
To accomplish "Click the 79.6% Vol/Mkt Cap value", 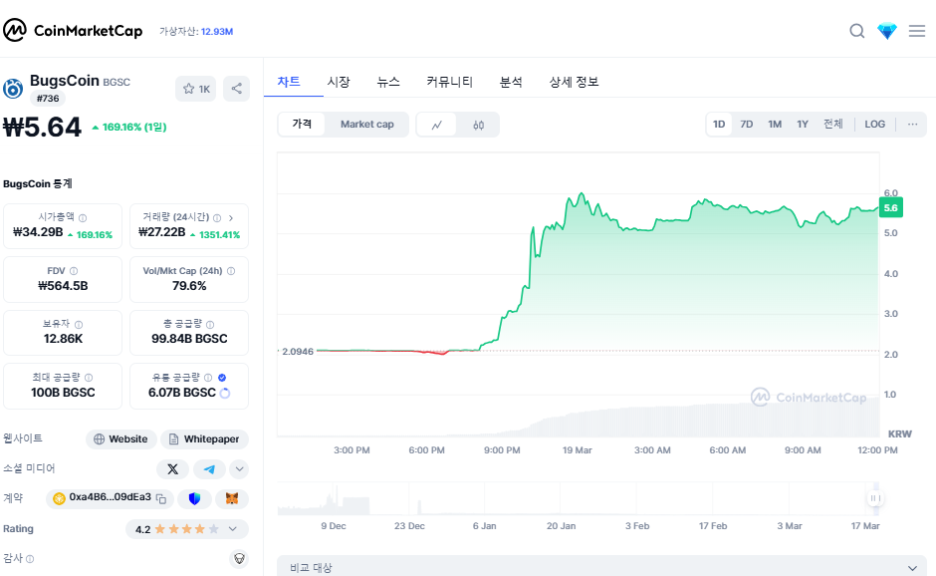I will pyautogui.click(x=189, y=286).
